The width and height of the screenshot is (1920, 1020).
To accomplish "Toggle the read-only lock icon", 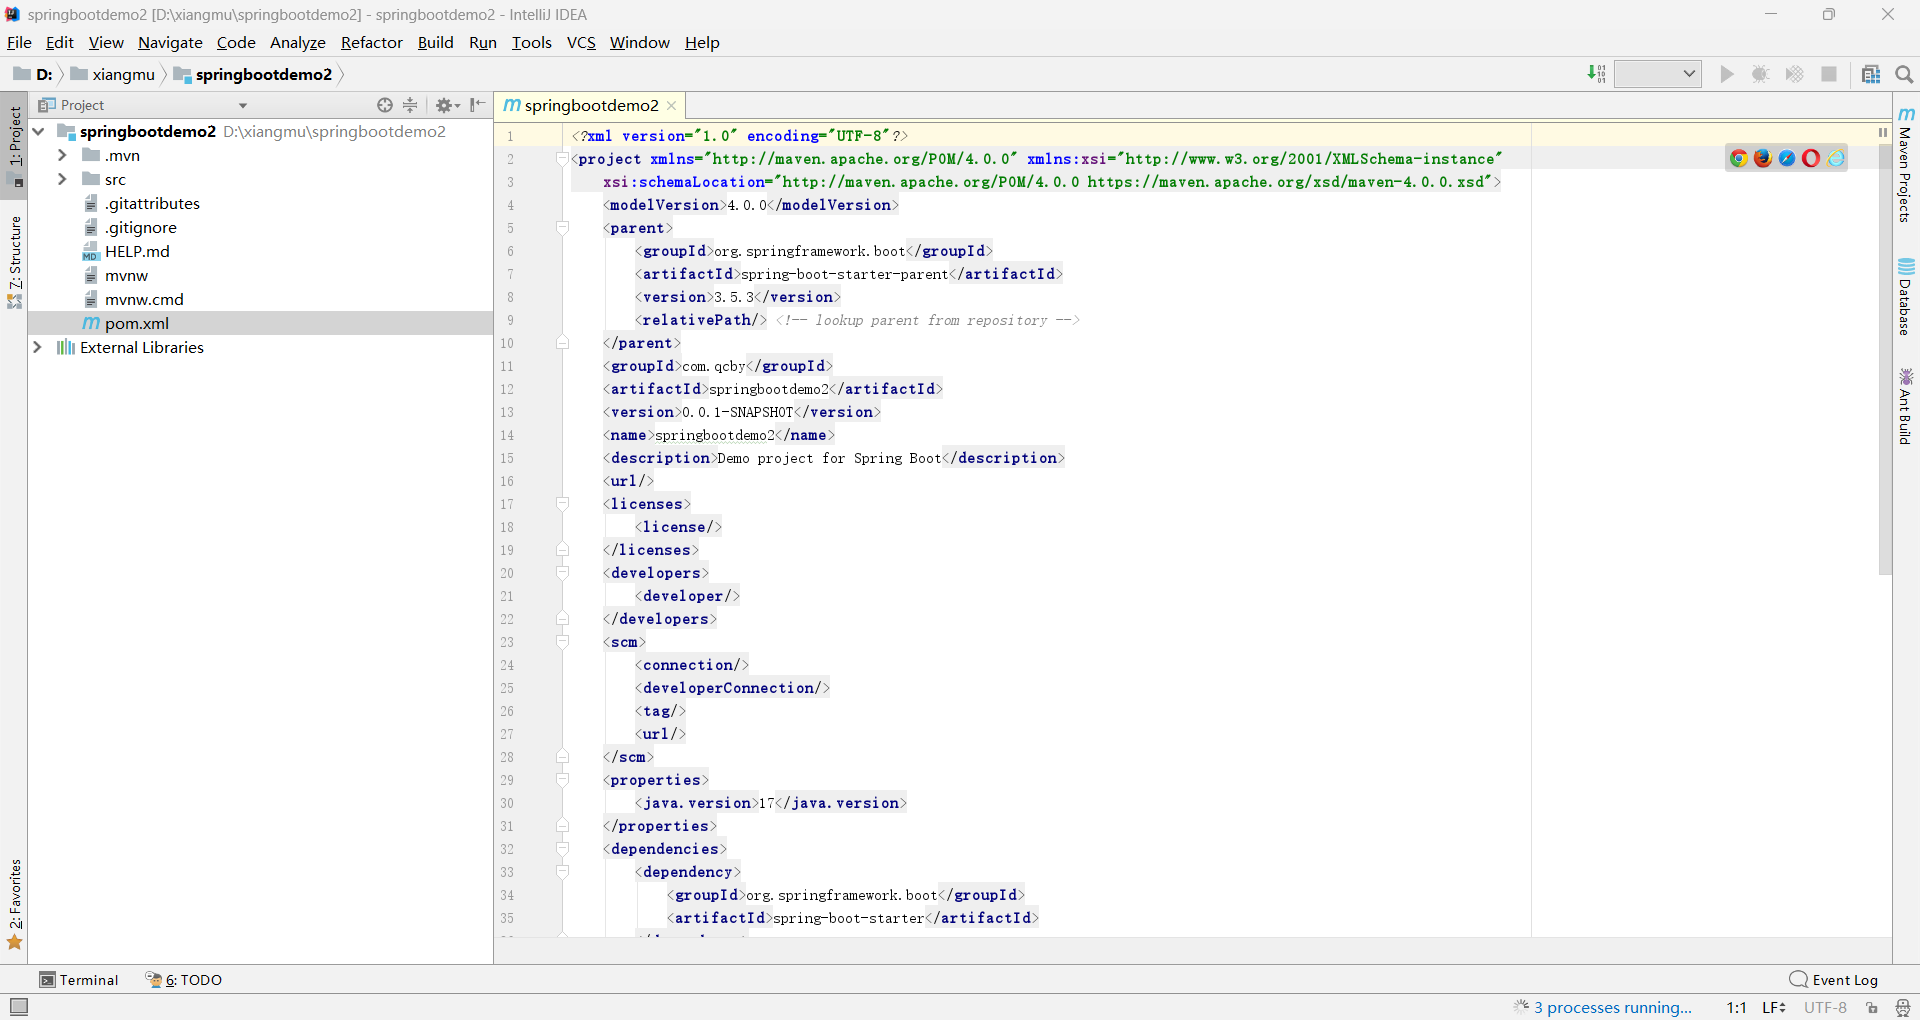I will [x=1872, y=1007].
